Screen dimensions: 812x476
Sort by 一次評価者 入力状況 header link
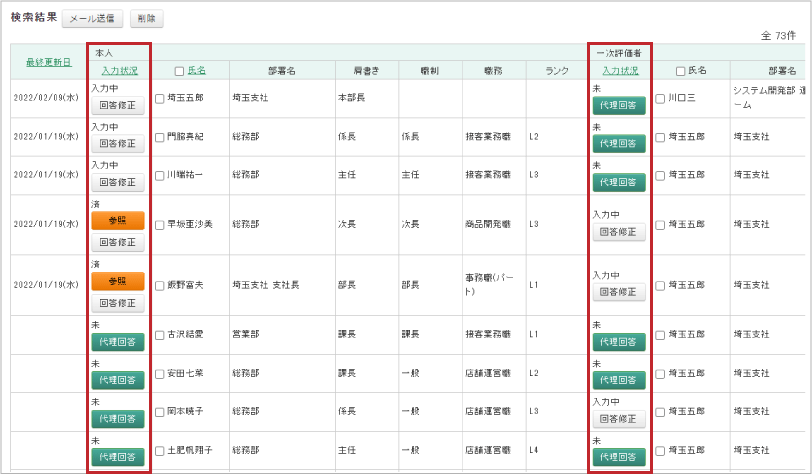click(x=620, y=71)
